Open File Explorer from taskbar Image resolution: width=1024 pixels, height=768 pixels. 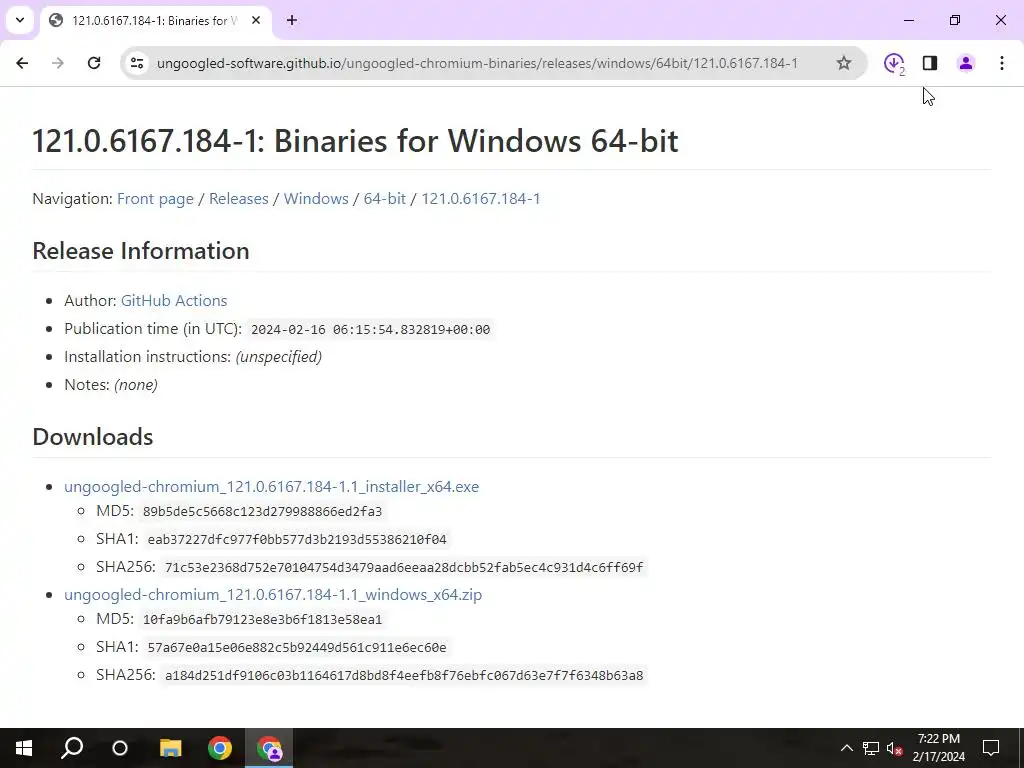click(x=170, y=748)
